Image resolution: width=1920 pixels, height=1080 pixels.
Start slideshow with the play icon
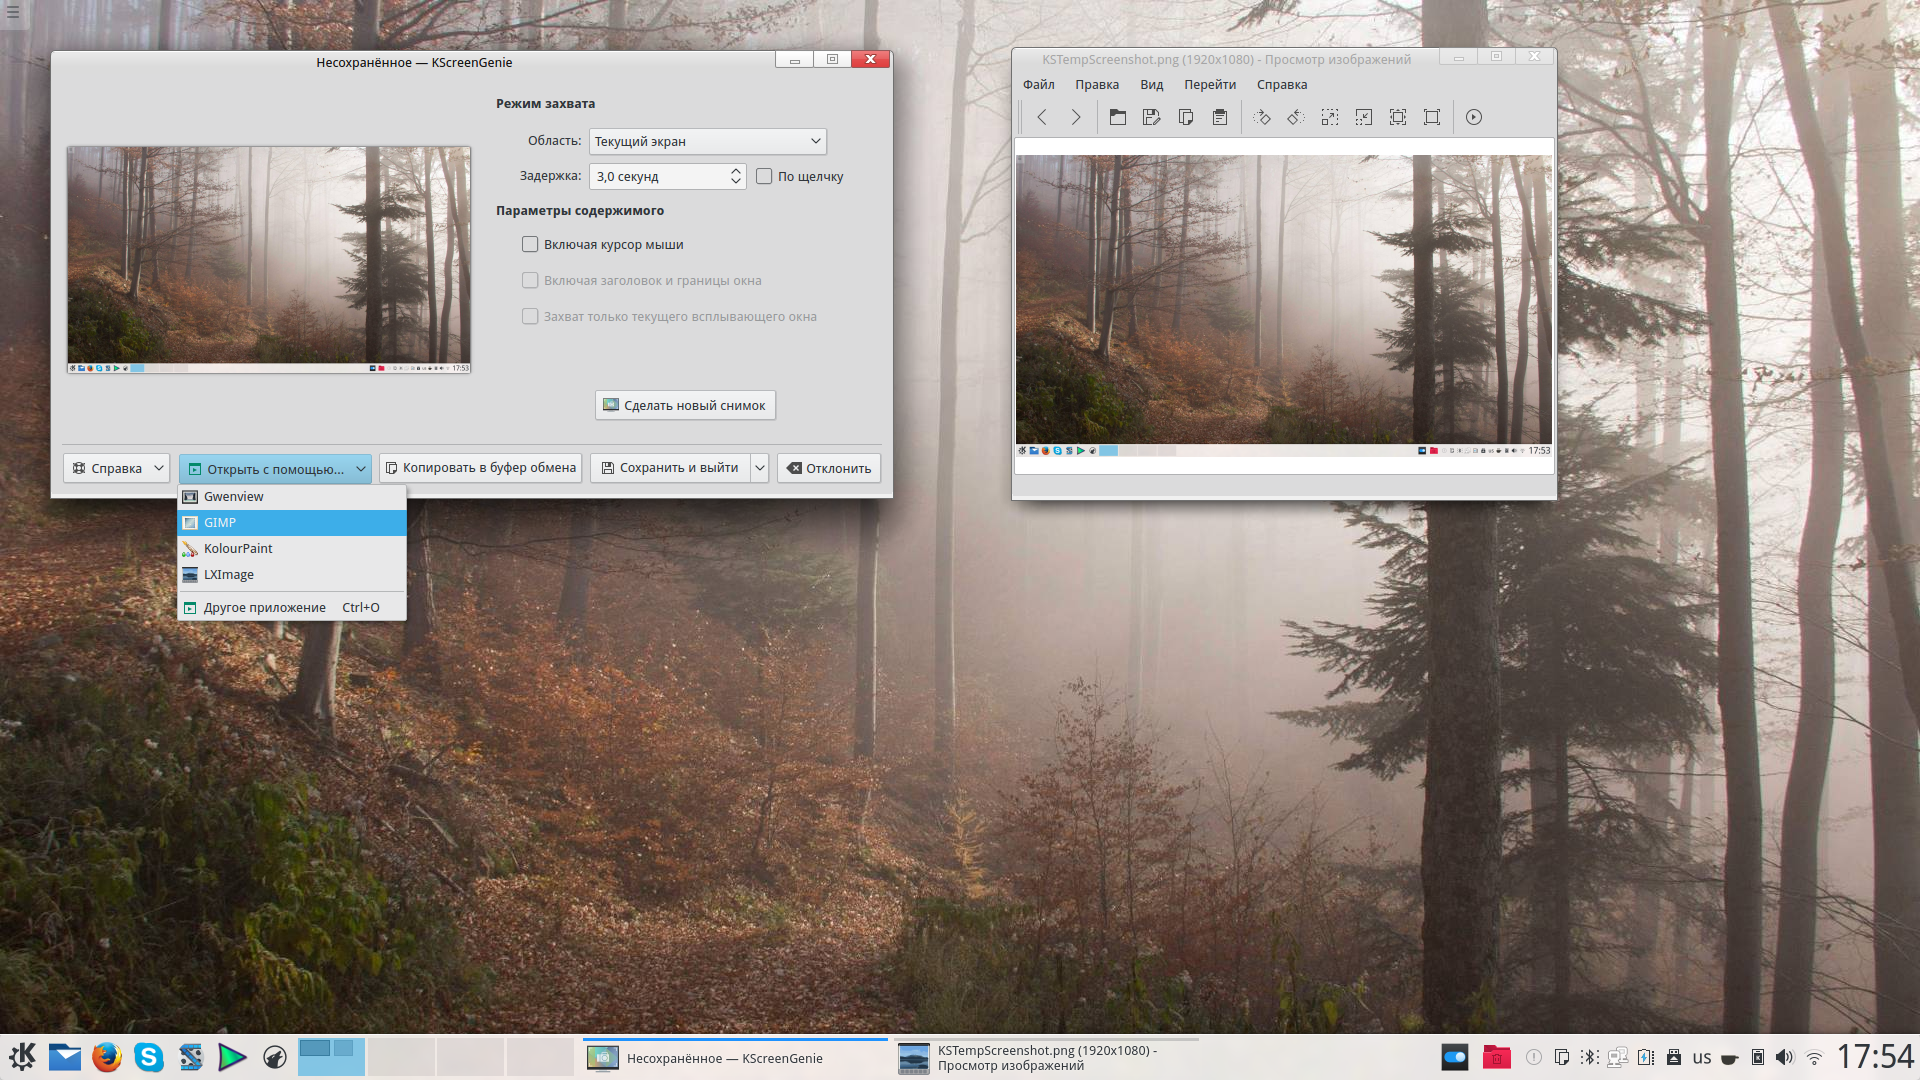pyautogui.click(x=1474, y=117)
